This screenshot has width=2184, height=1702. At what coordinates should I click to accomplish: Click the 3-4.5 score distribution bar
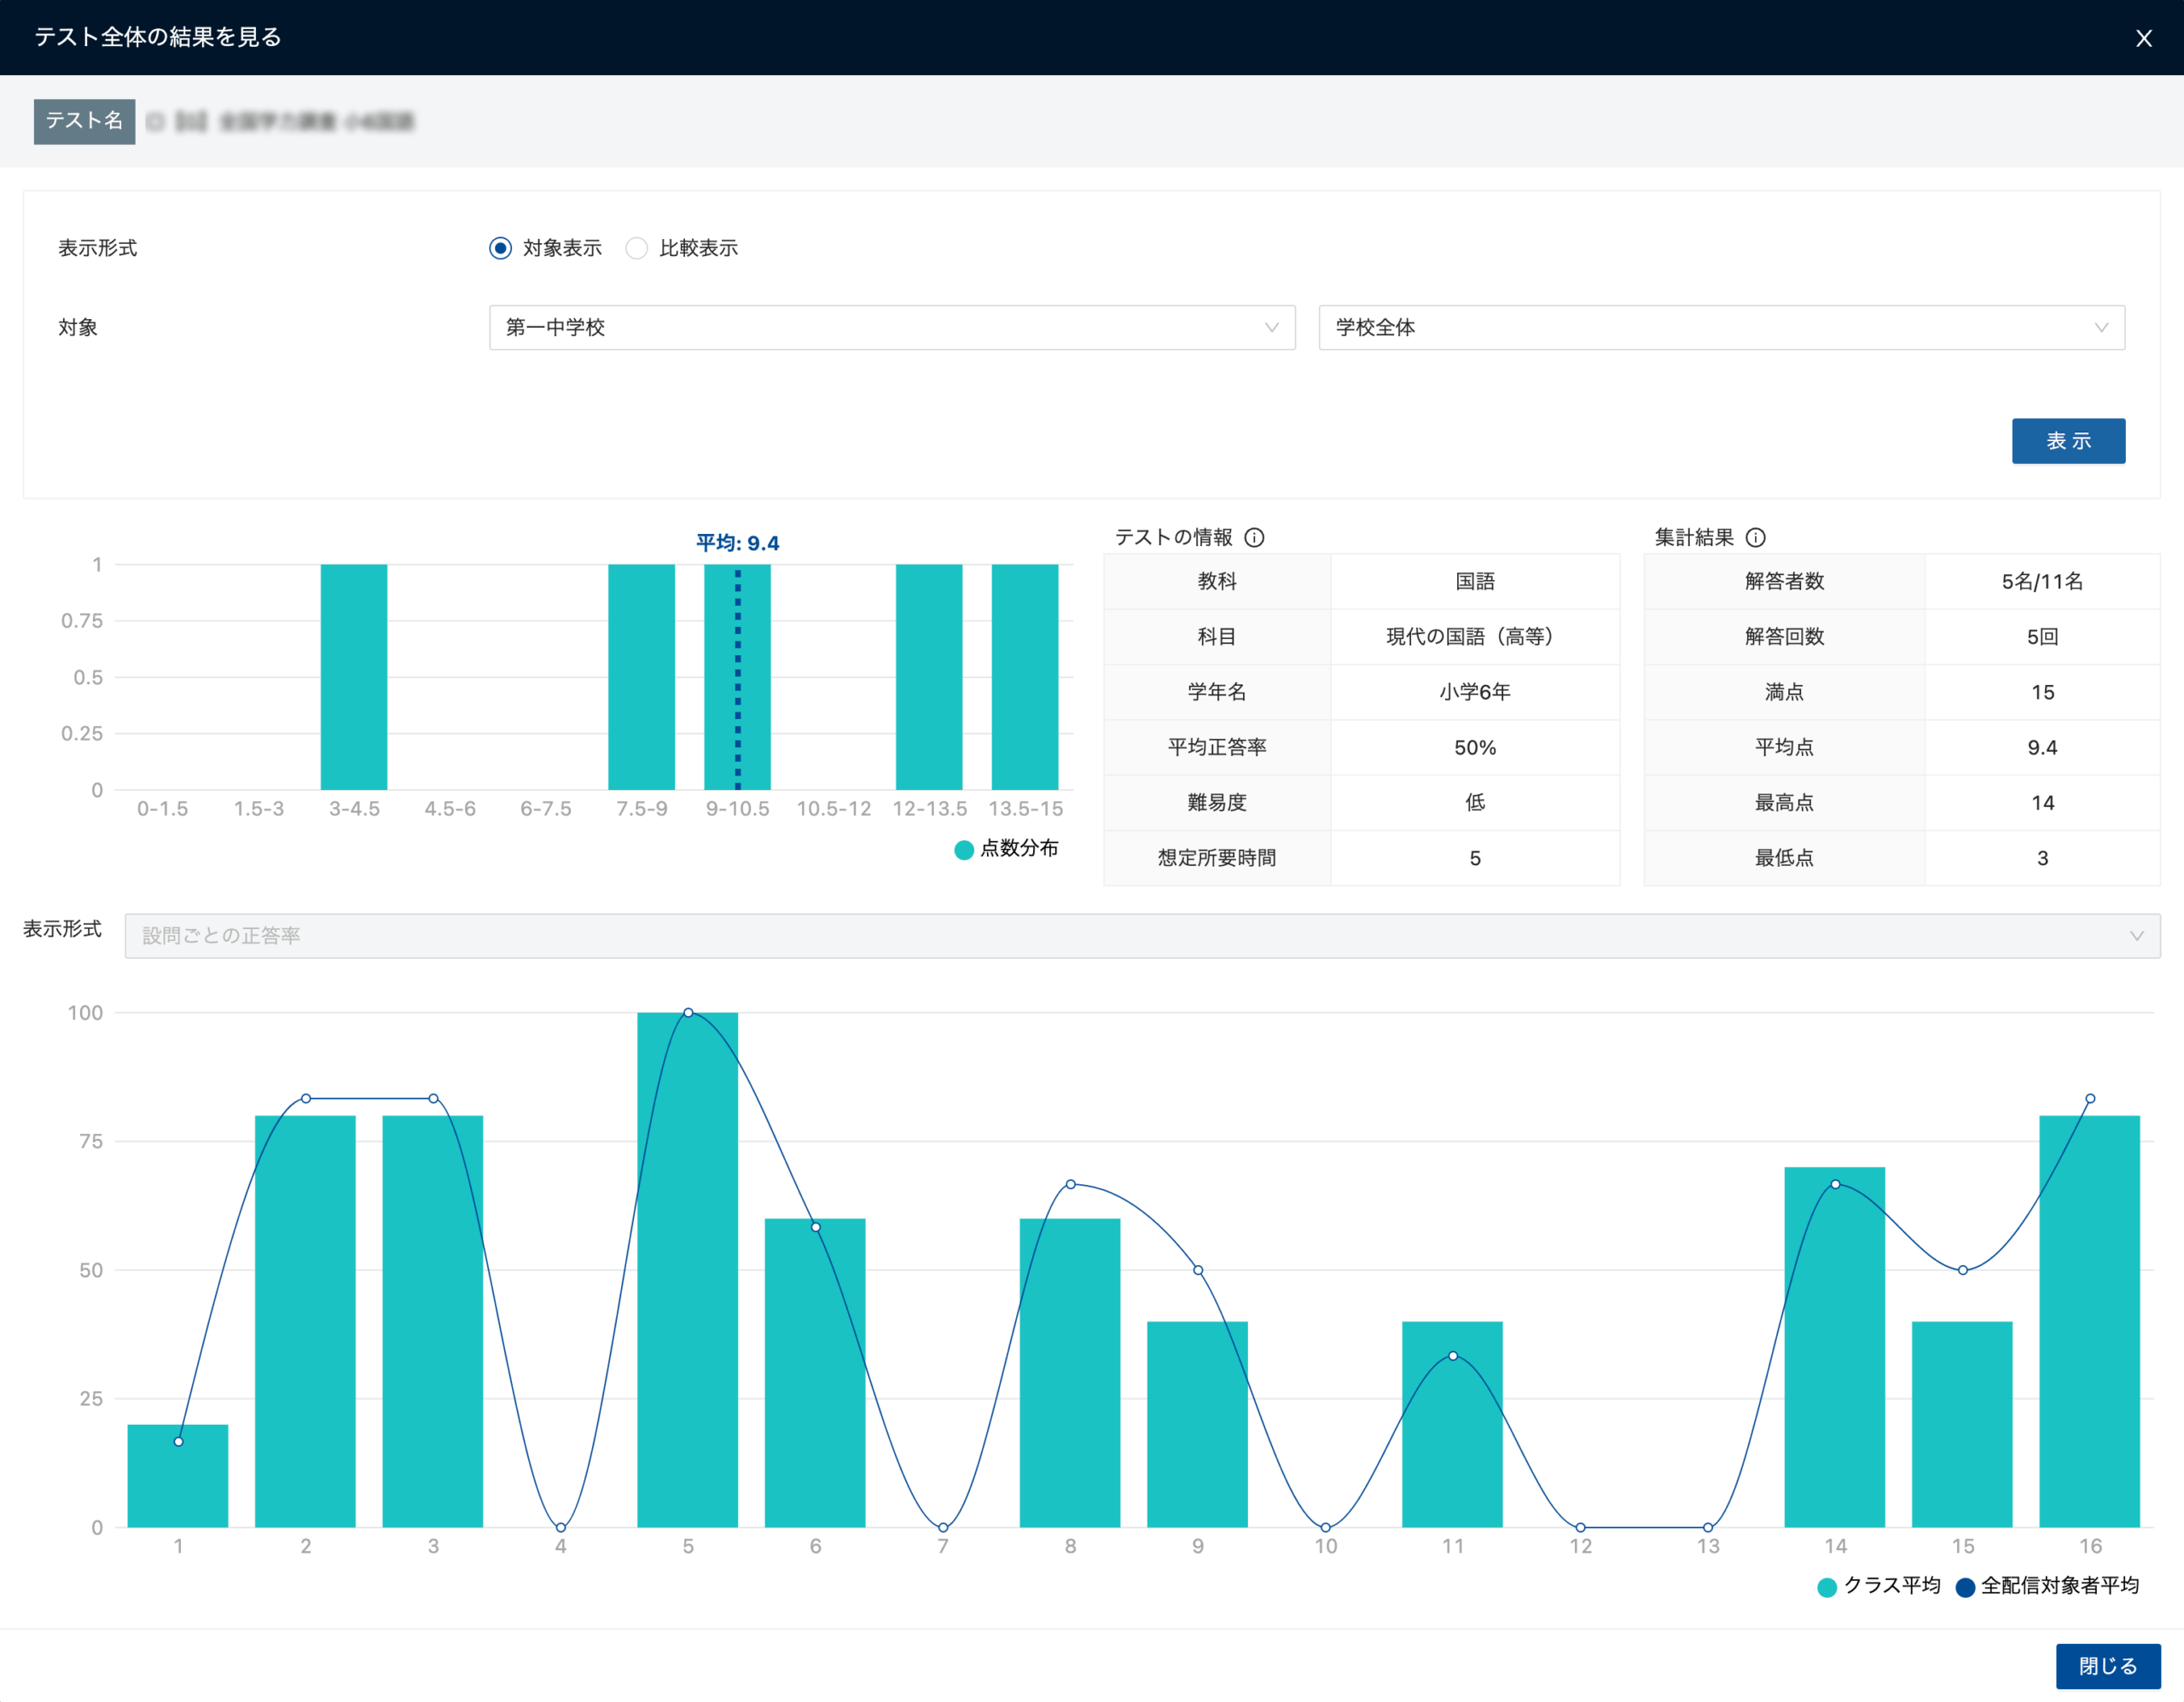coord(353,677)
